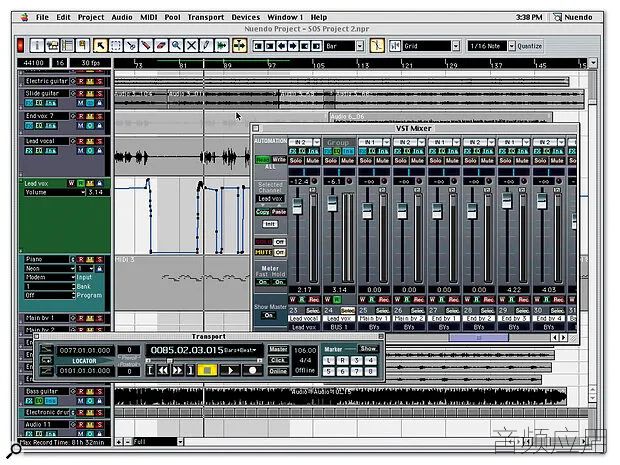Click the Show markers button
The height and width of the screenshot is (465, 620).
(x=368, y=349)
